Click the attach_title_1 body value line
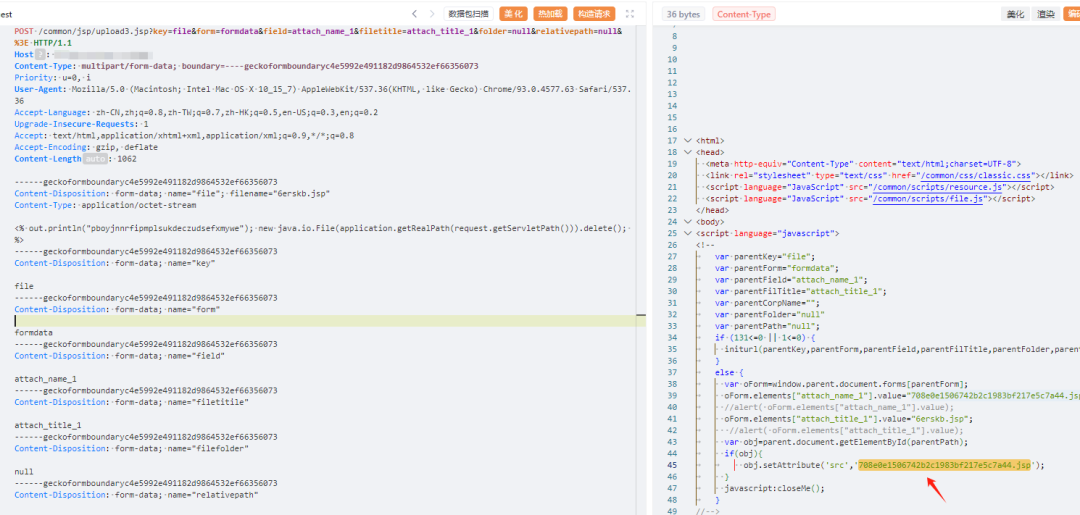Screen dimensions: 1080x515 (48, 425)
